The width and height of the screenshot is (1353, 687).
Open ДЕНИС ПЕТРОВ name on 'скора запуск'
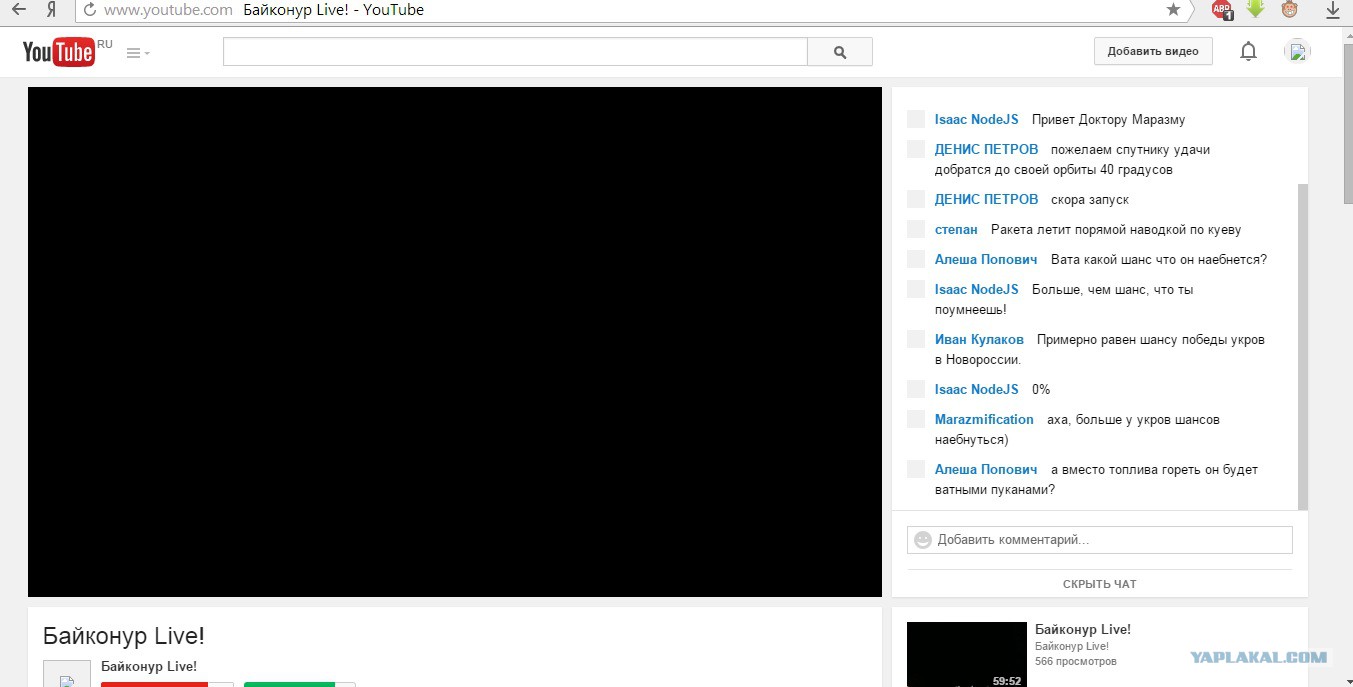pos(987,199)
